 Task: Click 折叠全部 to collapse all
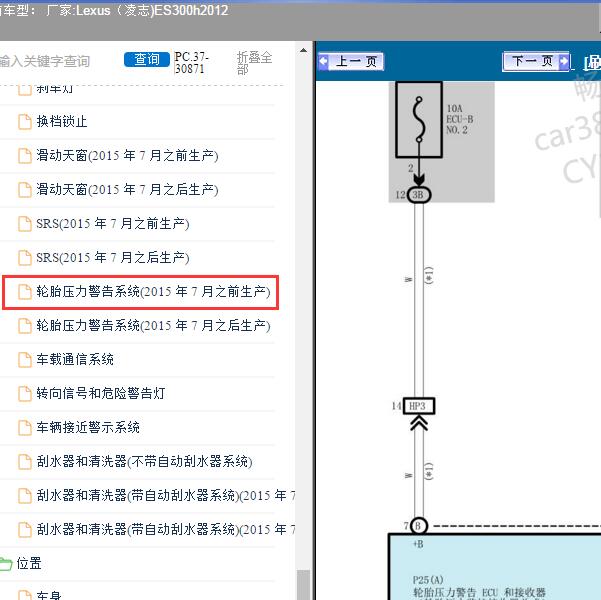point(254,63)
